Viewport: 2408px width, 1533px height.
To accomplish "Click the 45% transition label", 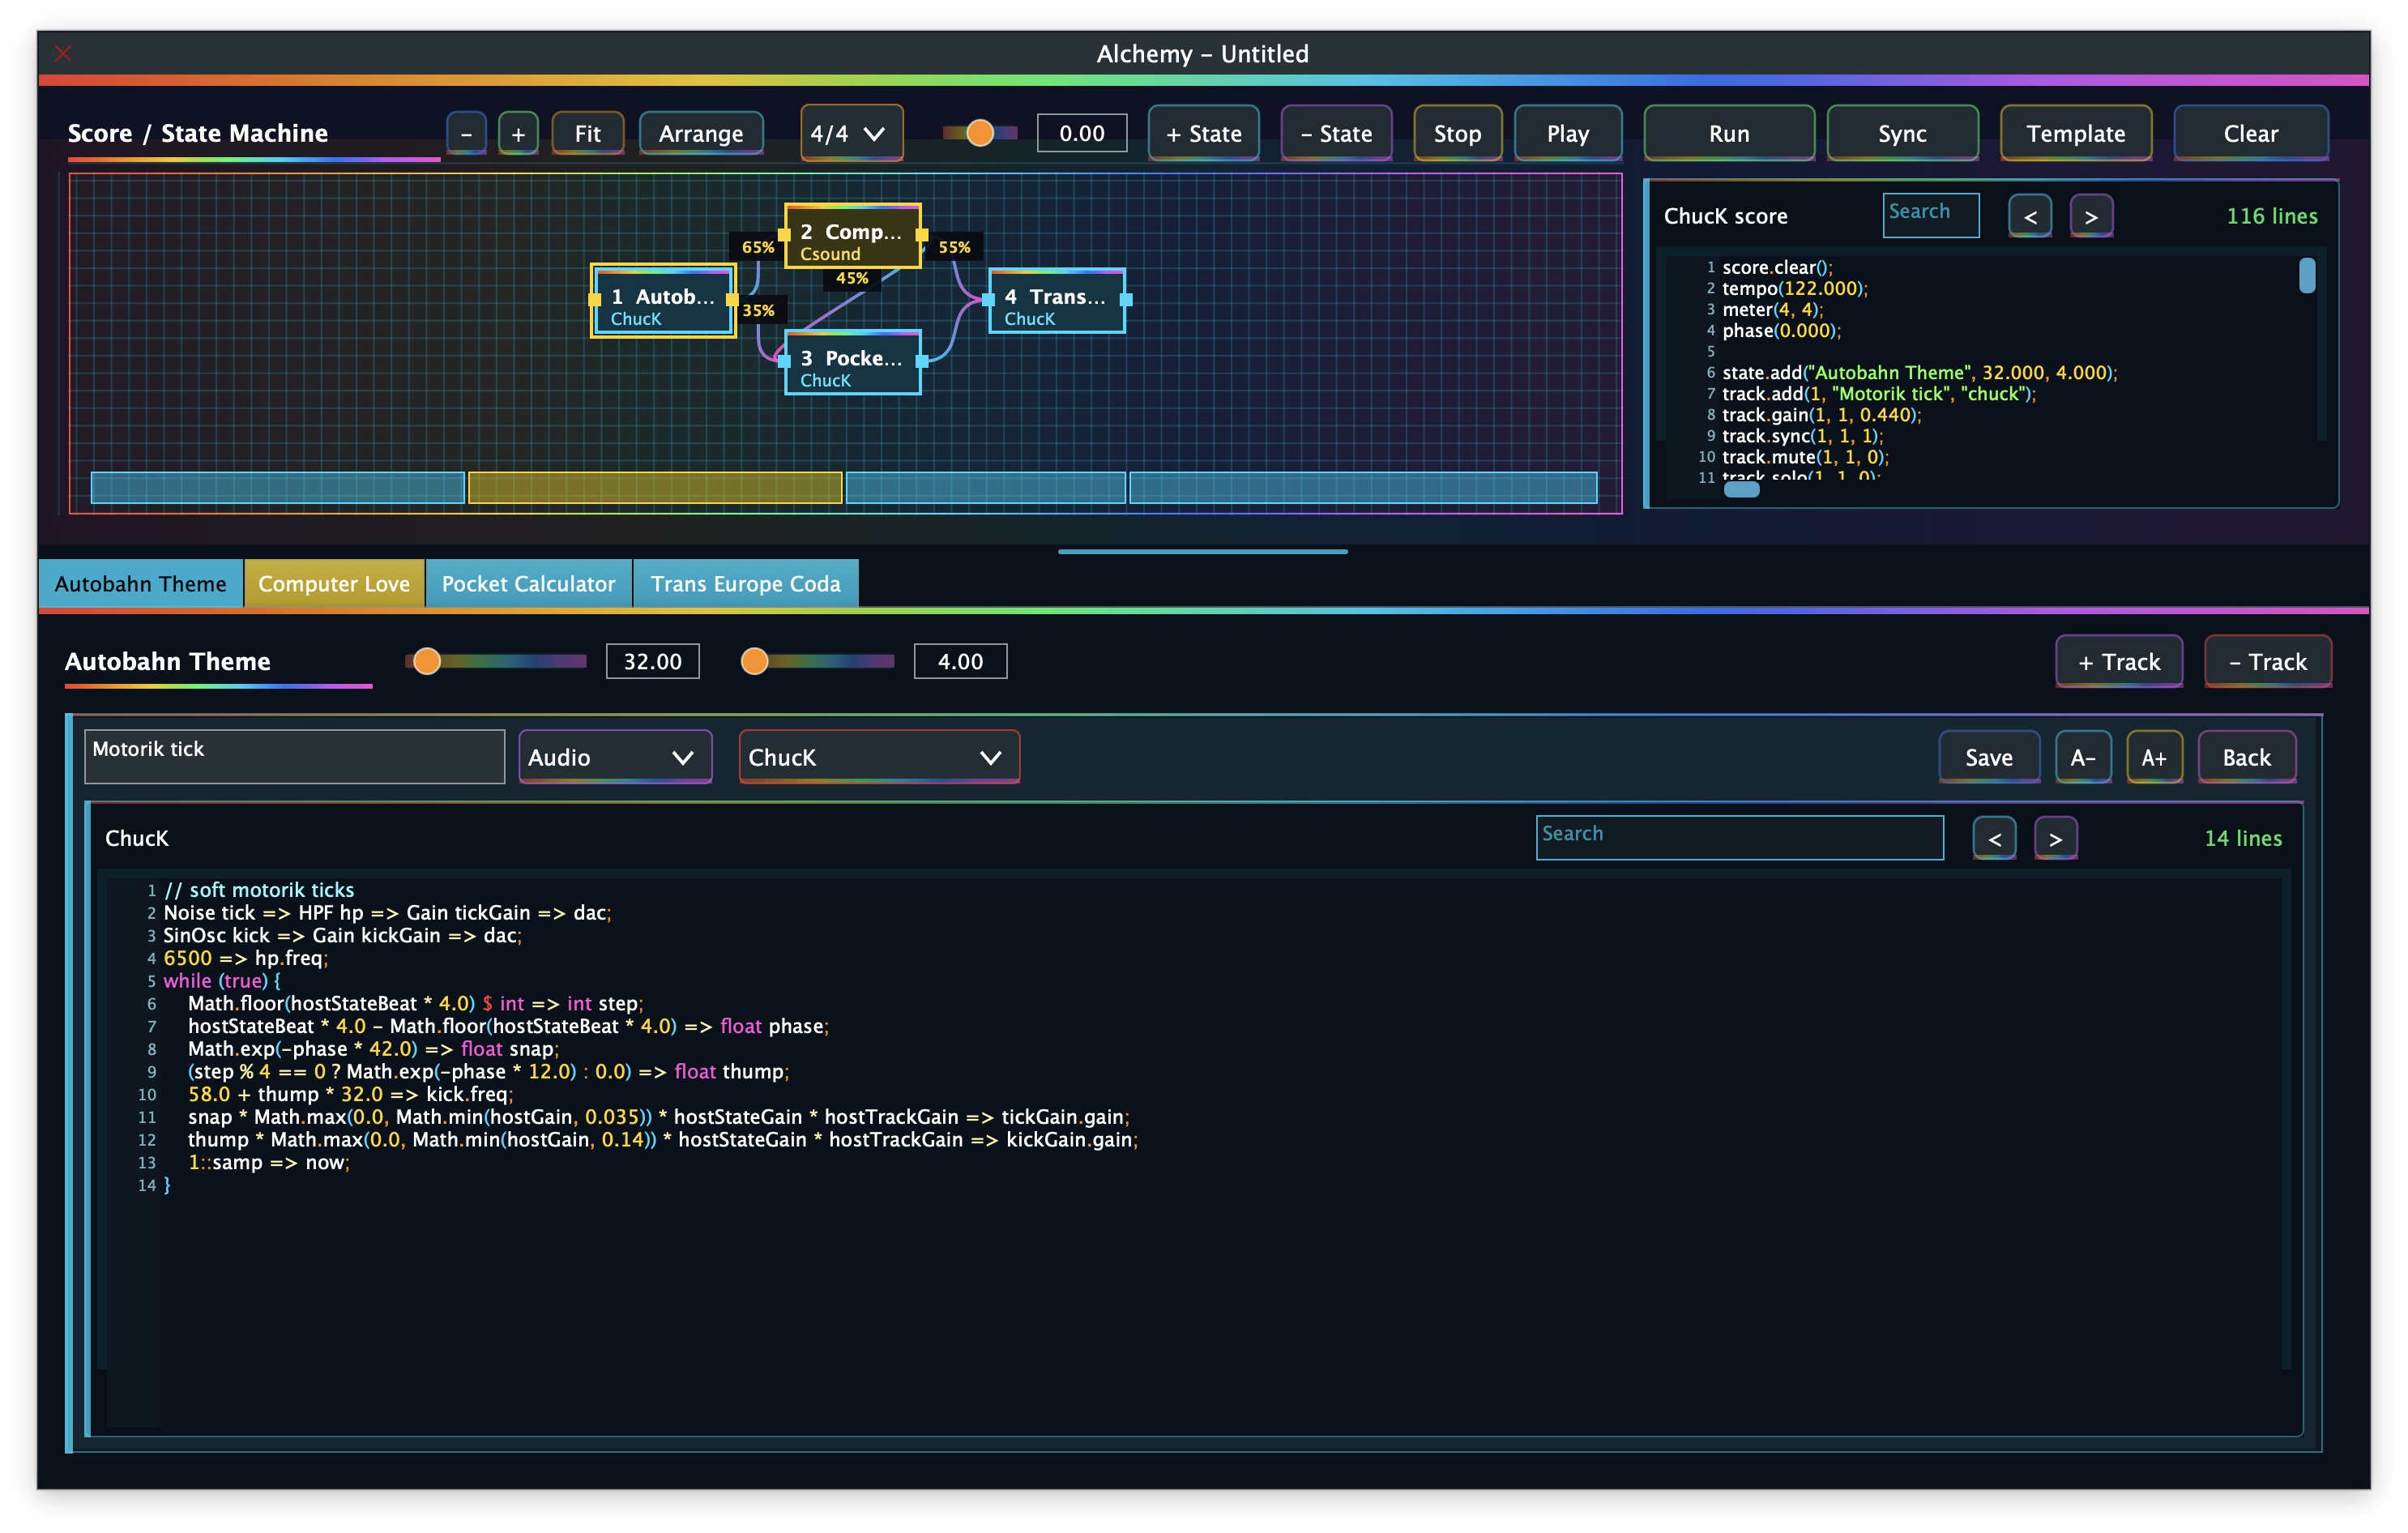I will click(852, 278).
